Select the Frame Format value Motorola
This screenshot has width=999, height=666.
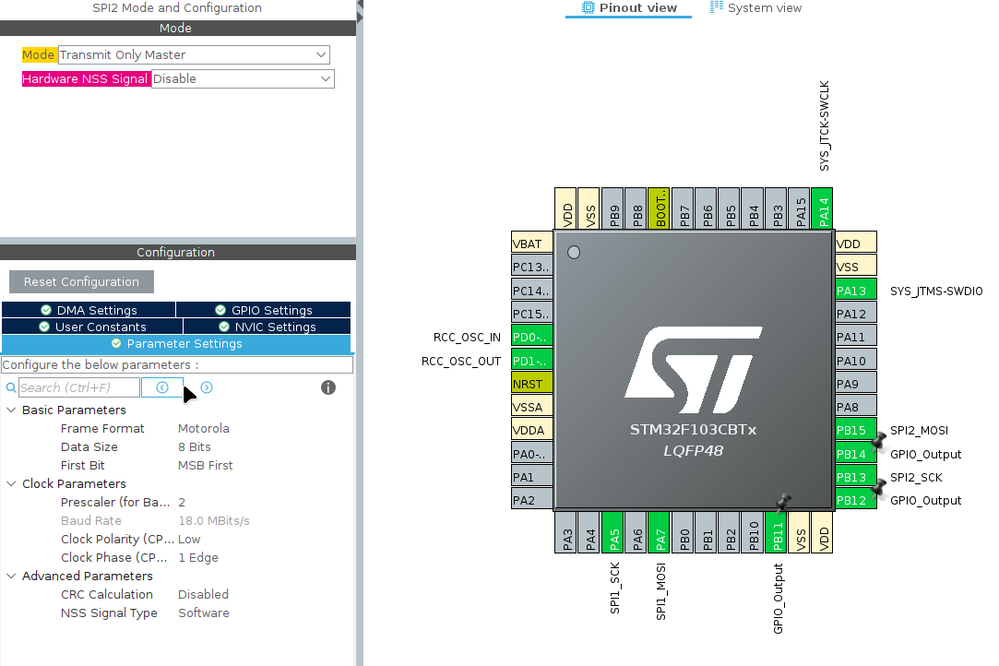[203, 428]
